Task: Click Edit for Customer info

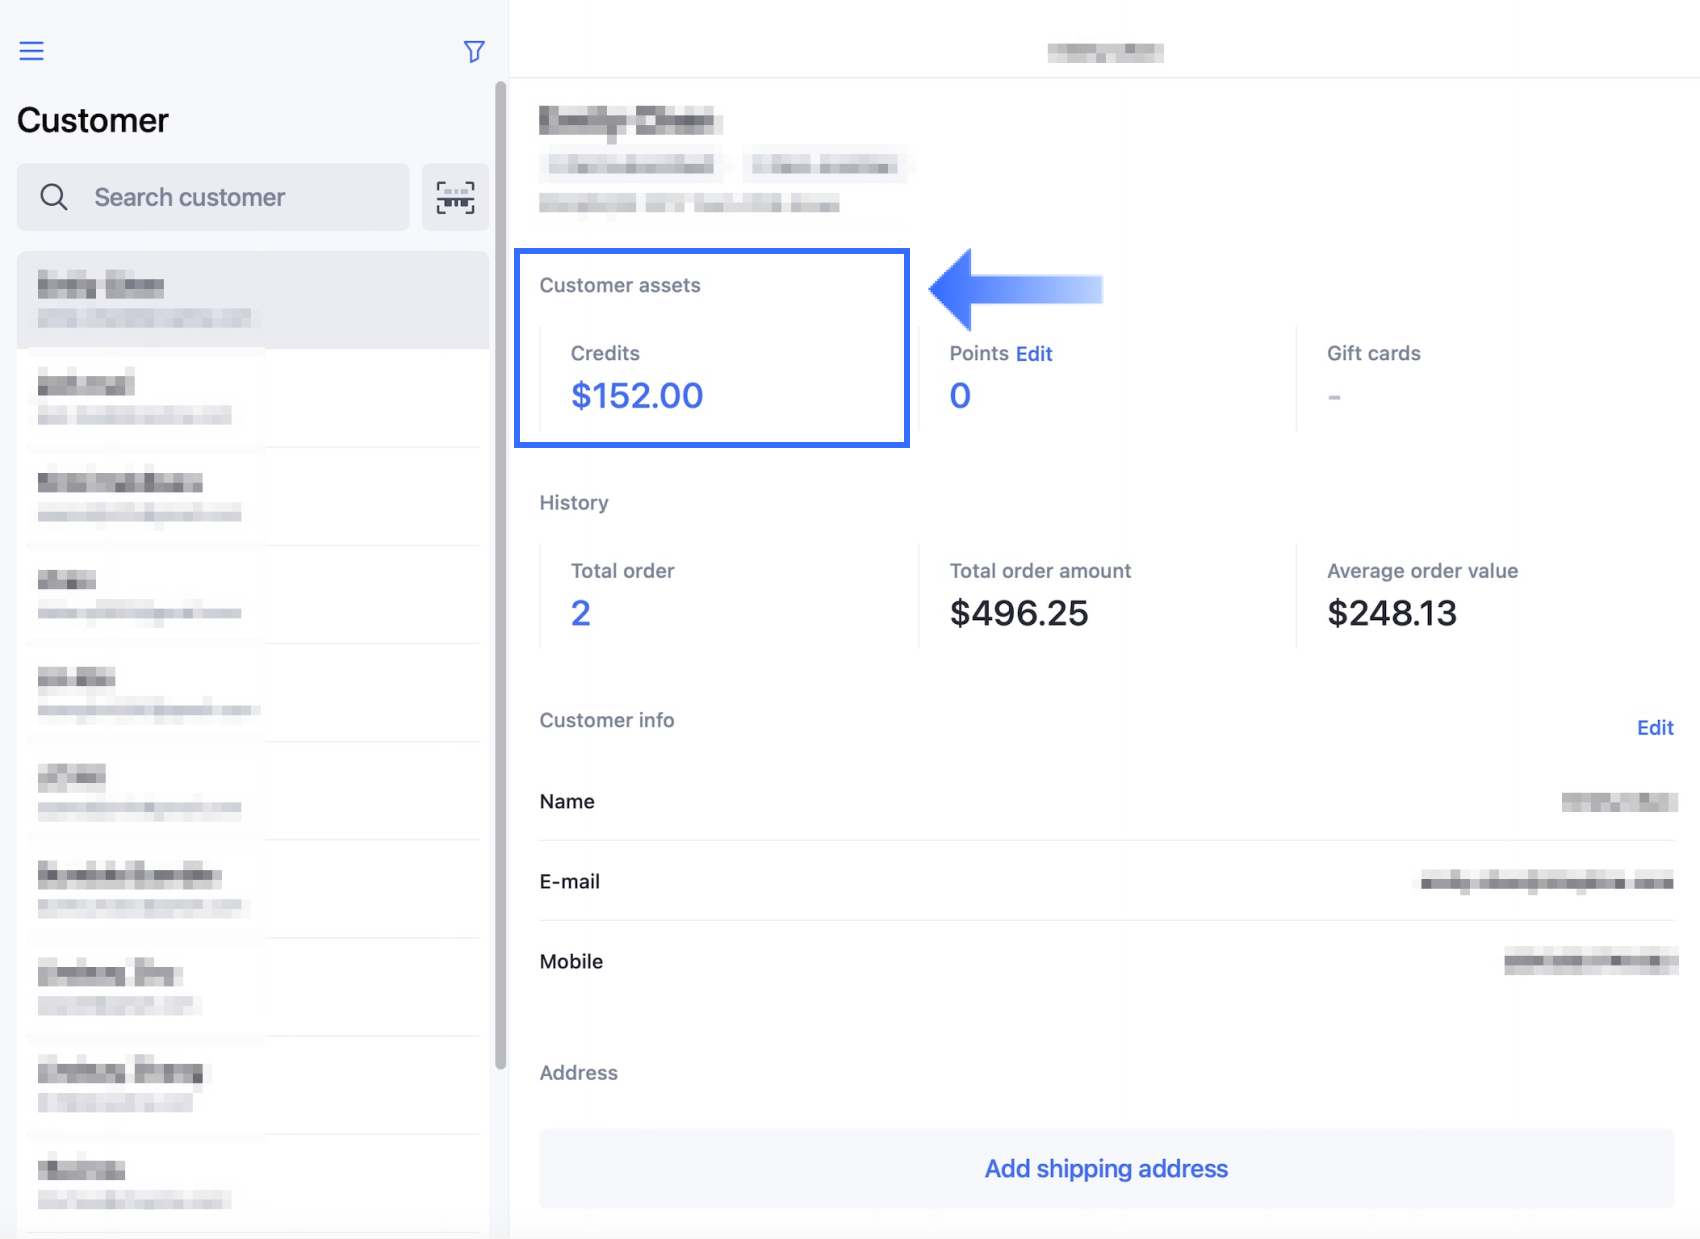Action: tap(1654, 727)
